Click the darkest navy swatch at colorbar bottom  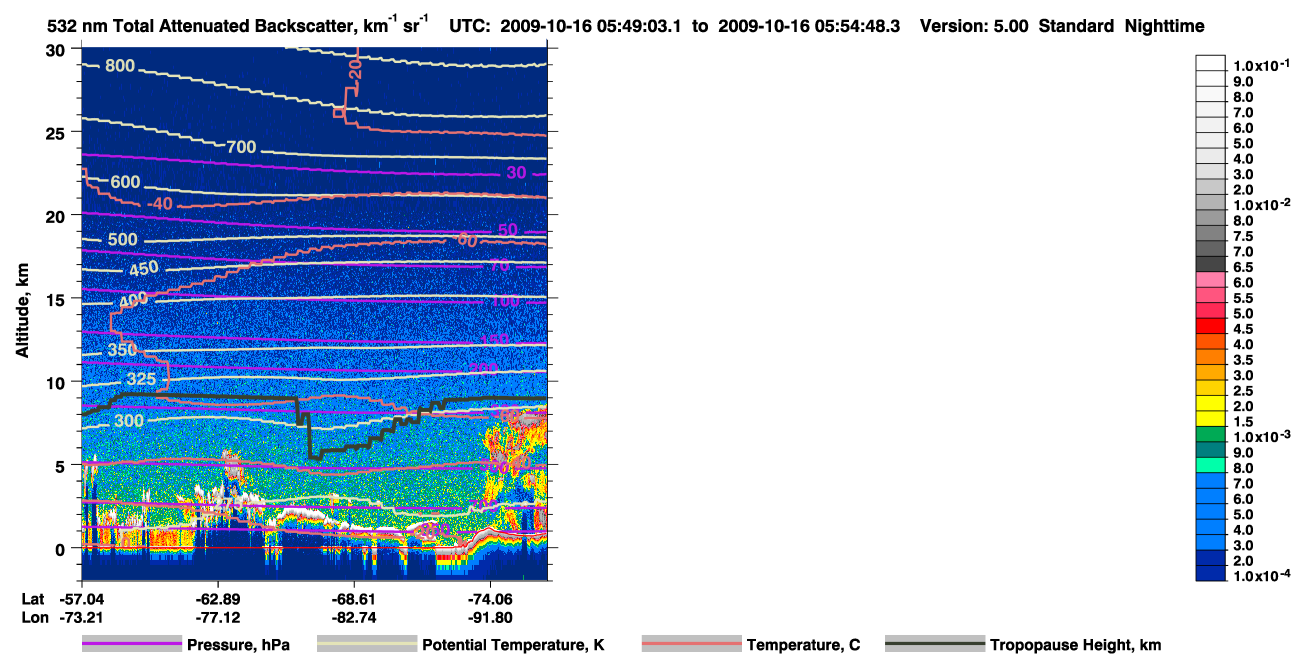tap(1211, 573)
